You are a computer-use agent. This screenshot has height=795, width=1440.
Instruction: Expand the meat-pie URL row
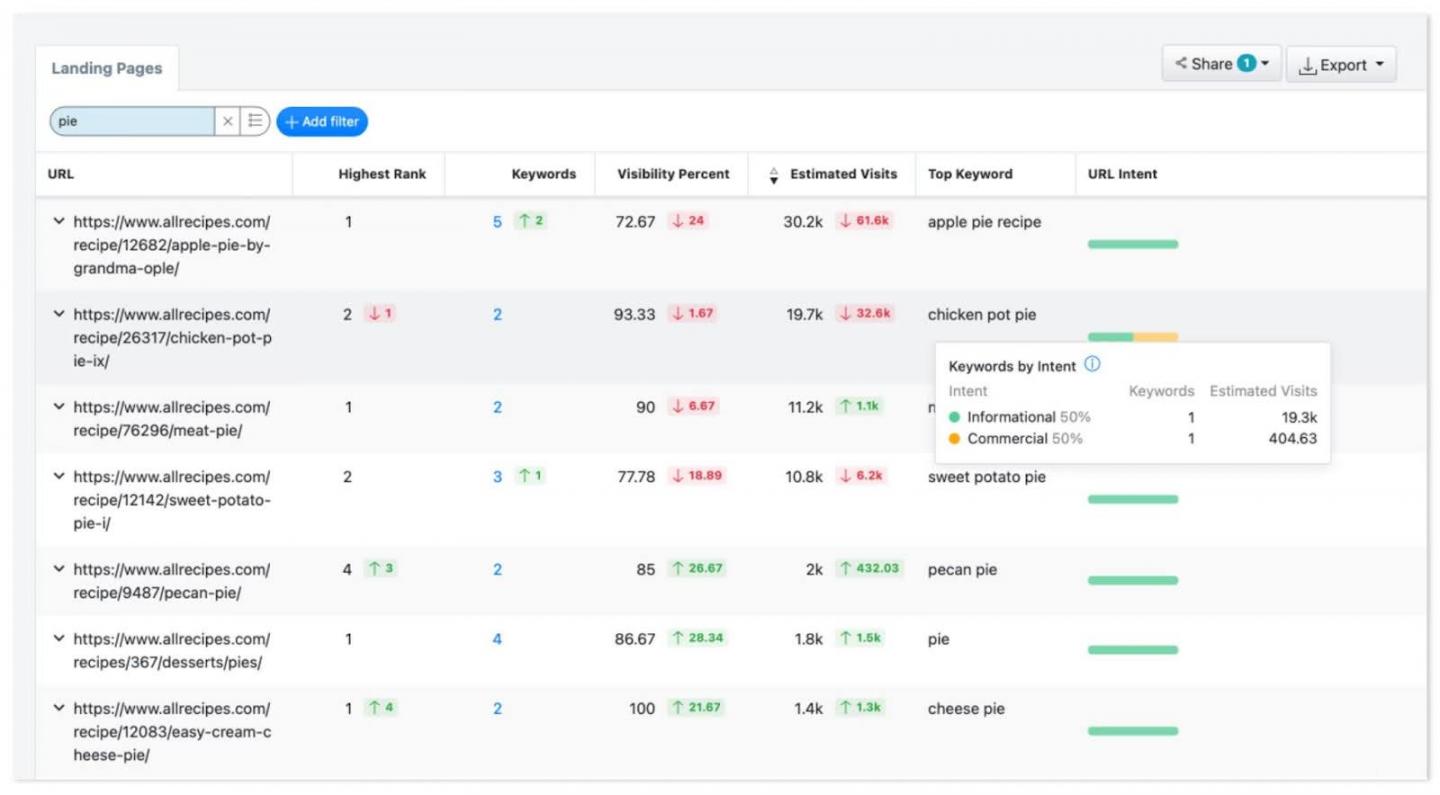click(58, 407)
